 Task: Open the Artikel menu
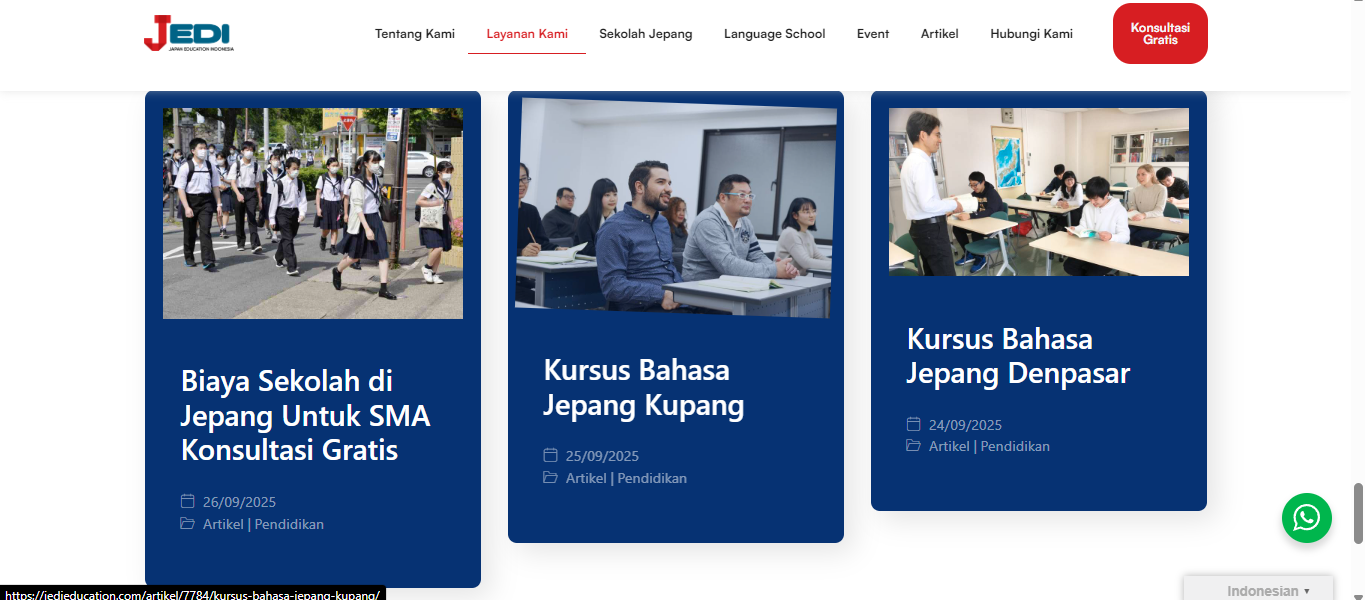click(x=939, y=33)
